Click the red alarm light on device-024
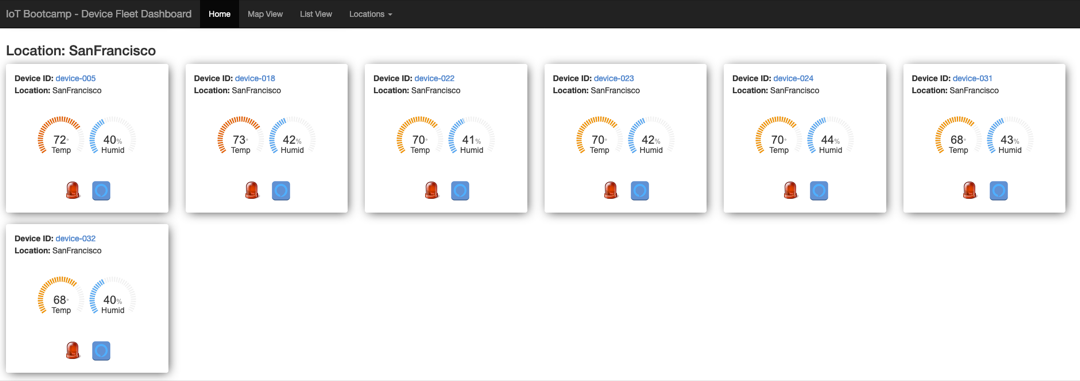 point(790,191)
